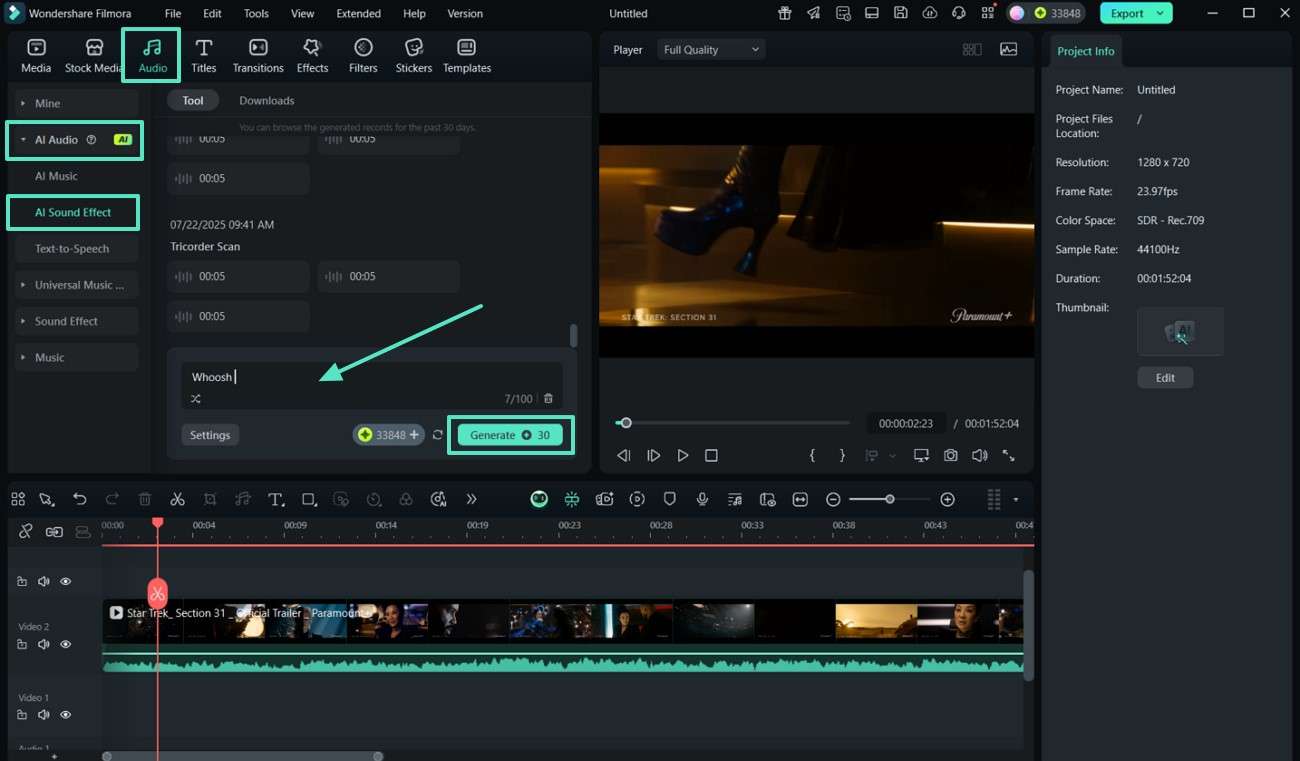The width and height of the screenshot is (1300, 761).
Task: Open the Media panel
Action: tap(36, 56)
